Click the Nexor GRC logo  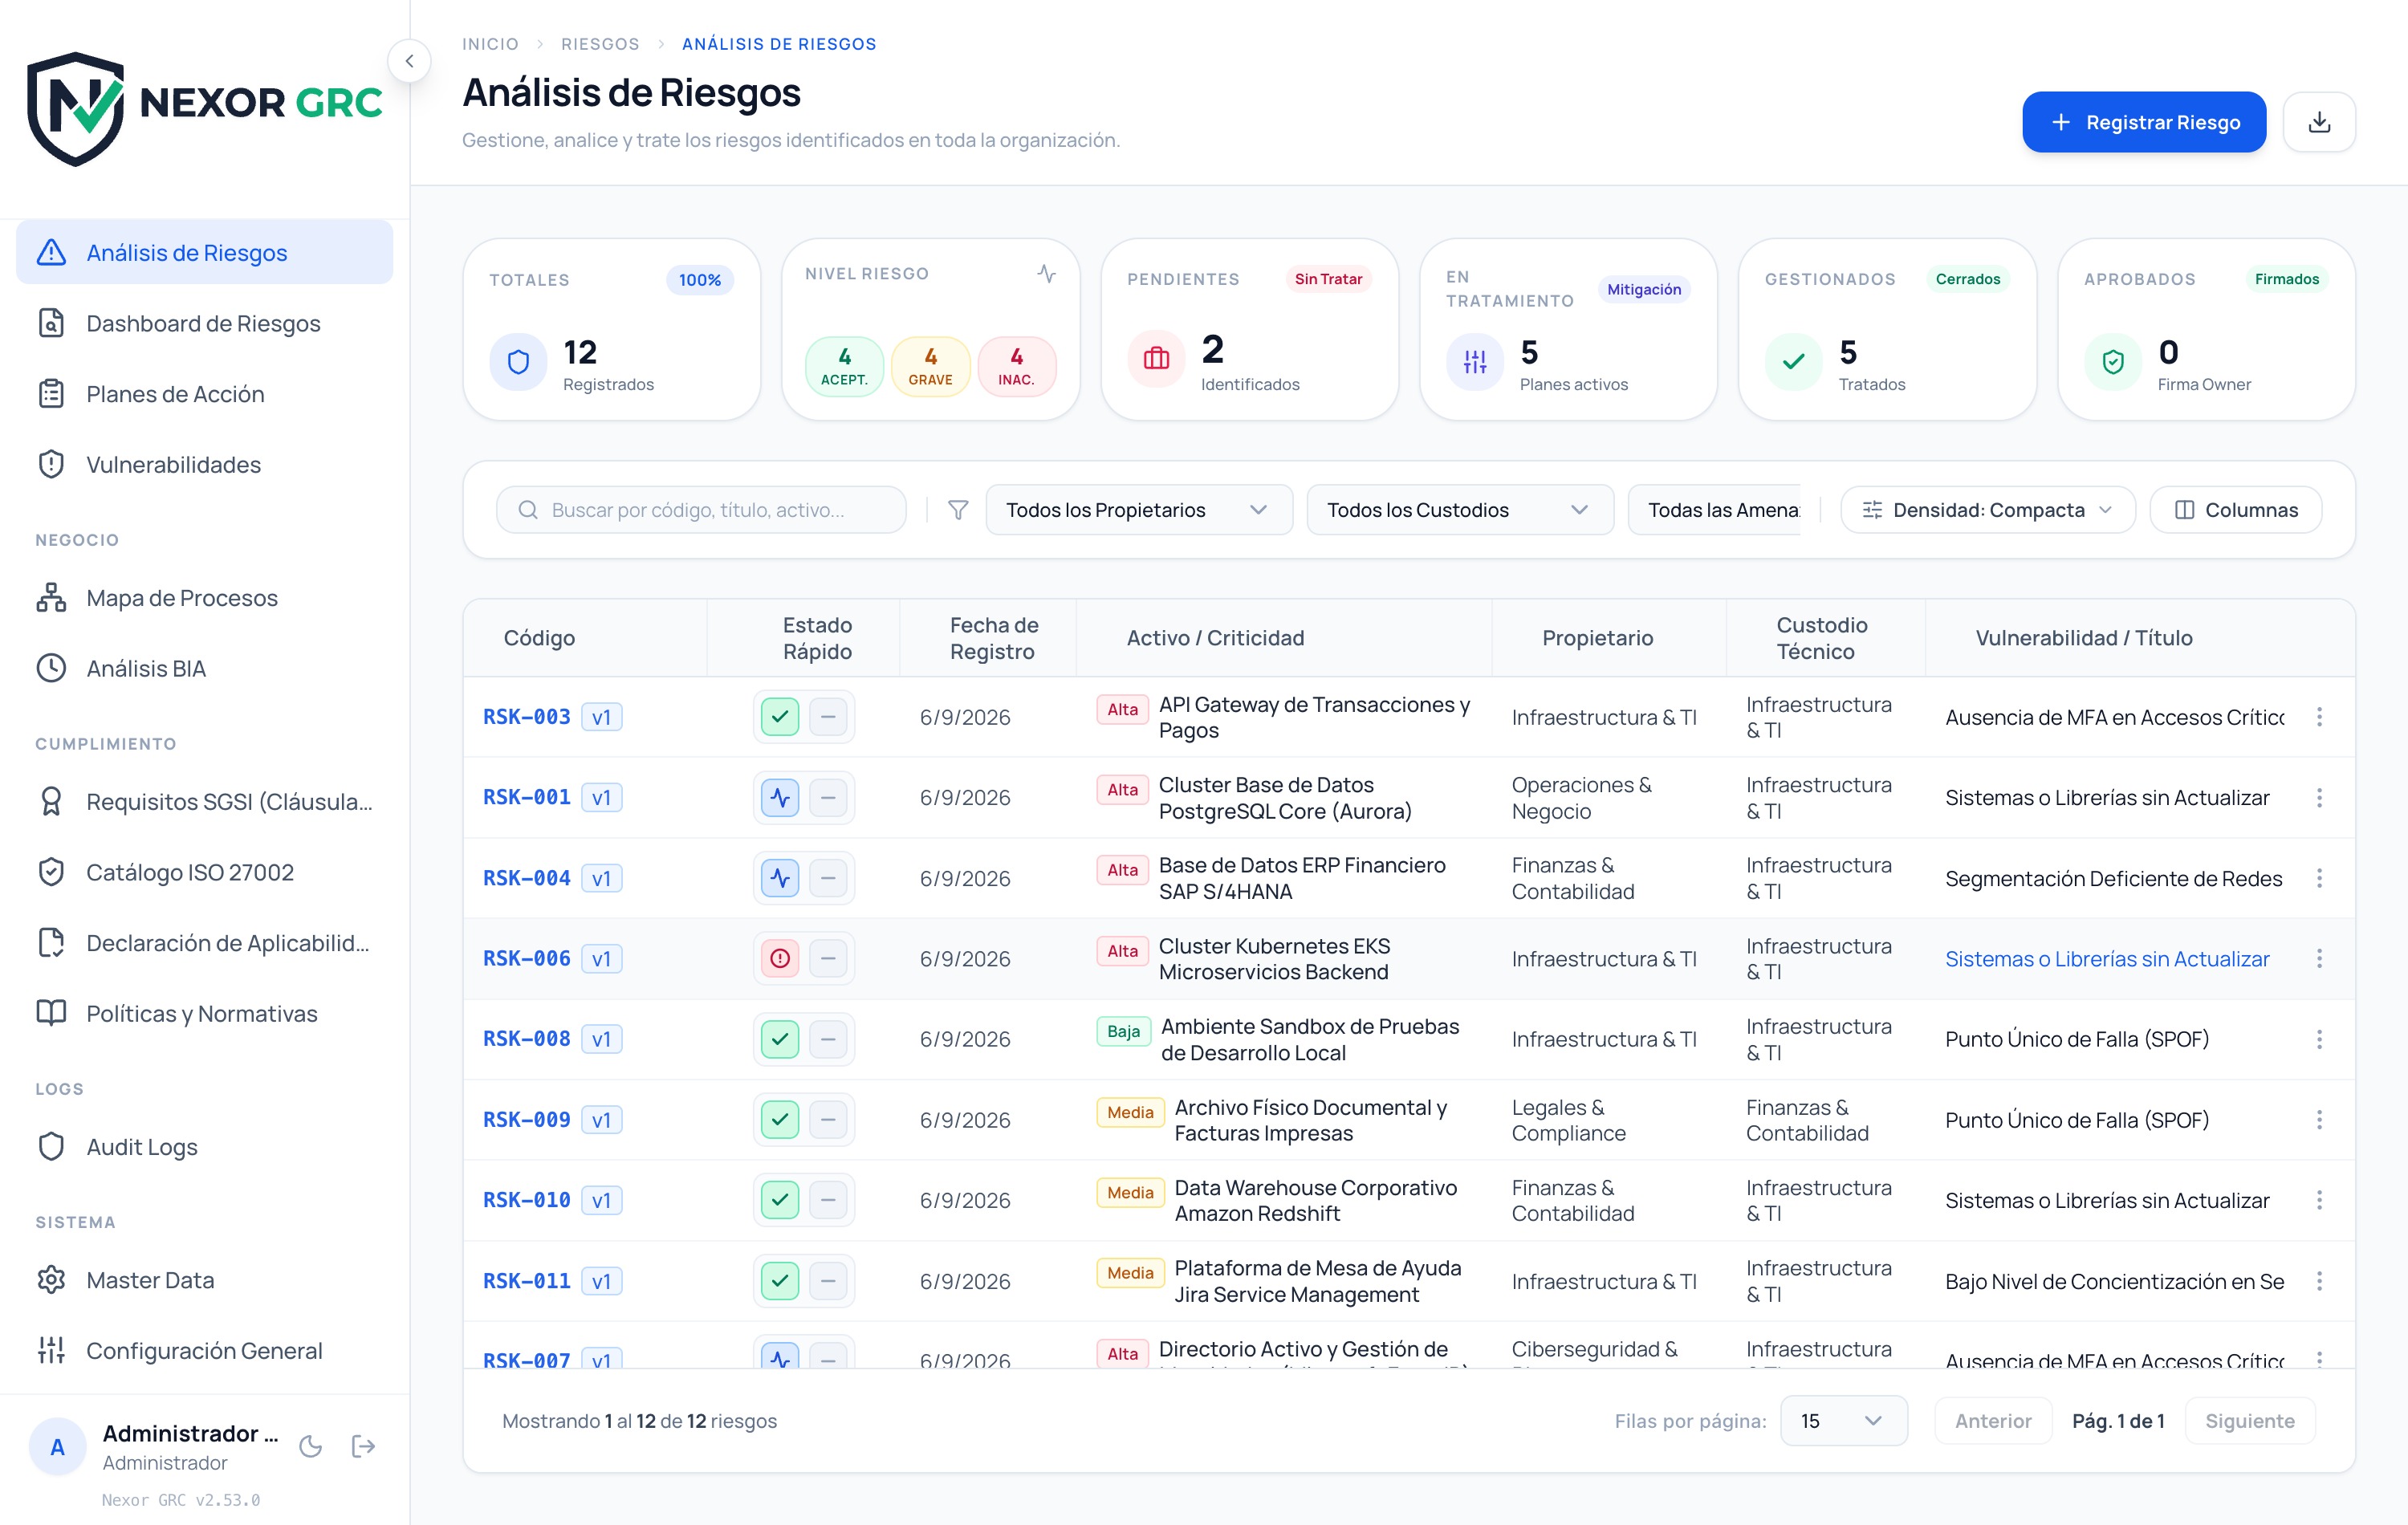click(204, 108)
